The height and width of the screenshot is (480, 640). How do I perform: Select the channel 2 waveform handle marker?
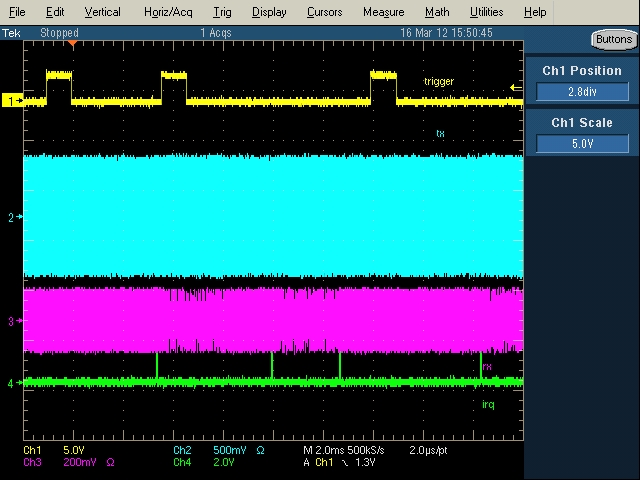point(14,217)
